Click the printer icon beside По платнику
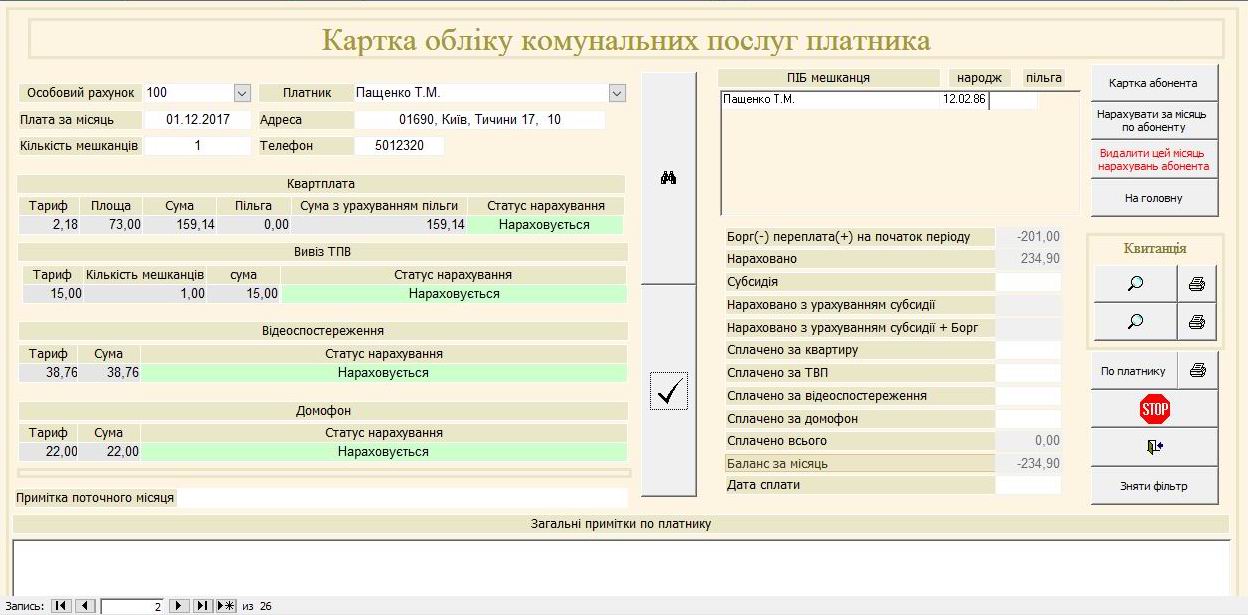Screen dimensions: 1248x615 (1198, 370)
